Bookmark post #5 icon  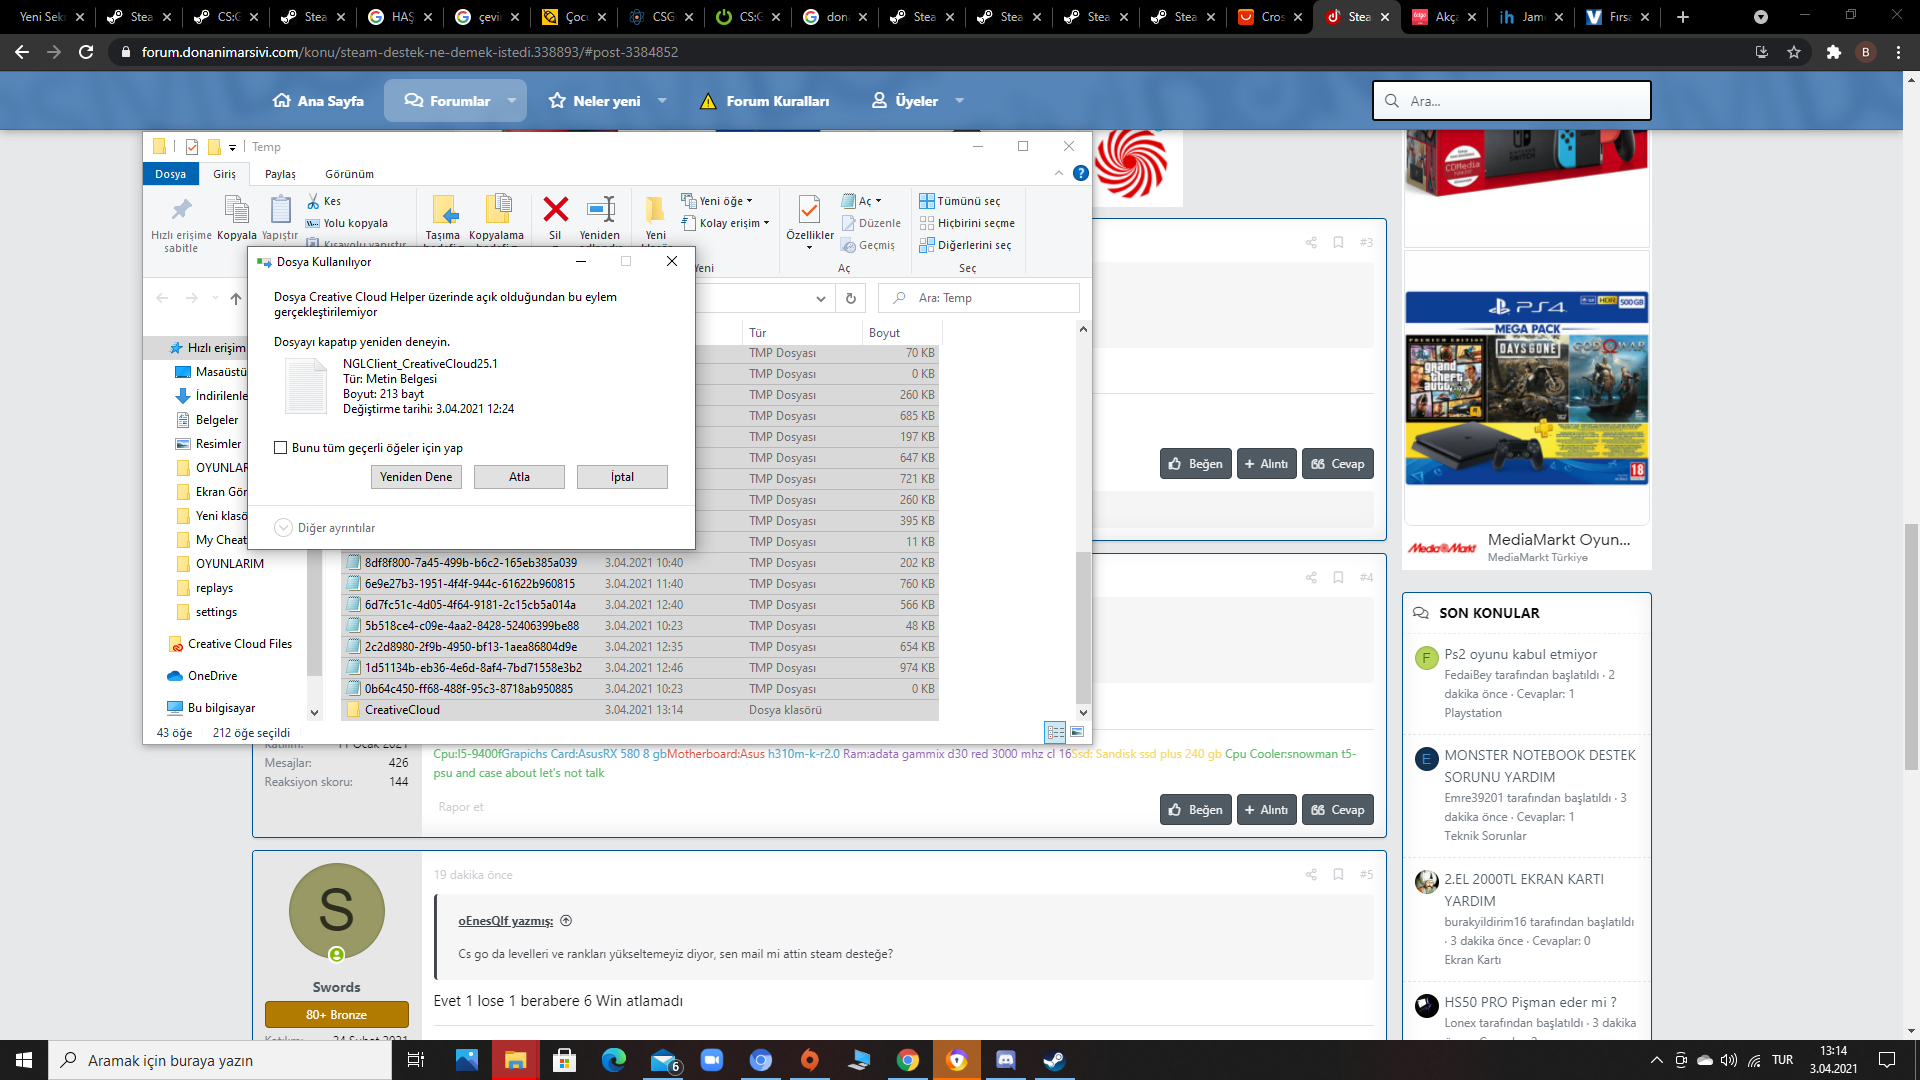click(x=1338, y=874)
